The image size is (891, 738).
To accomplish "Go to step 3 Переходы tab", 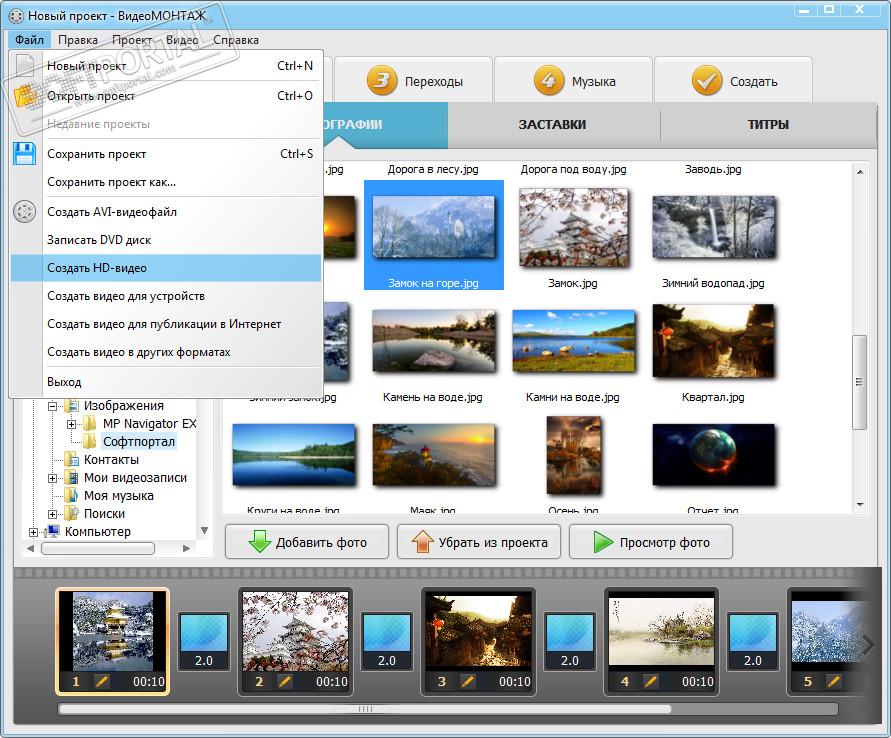I will point(414,81).
